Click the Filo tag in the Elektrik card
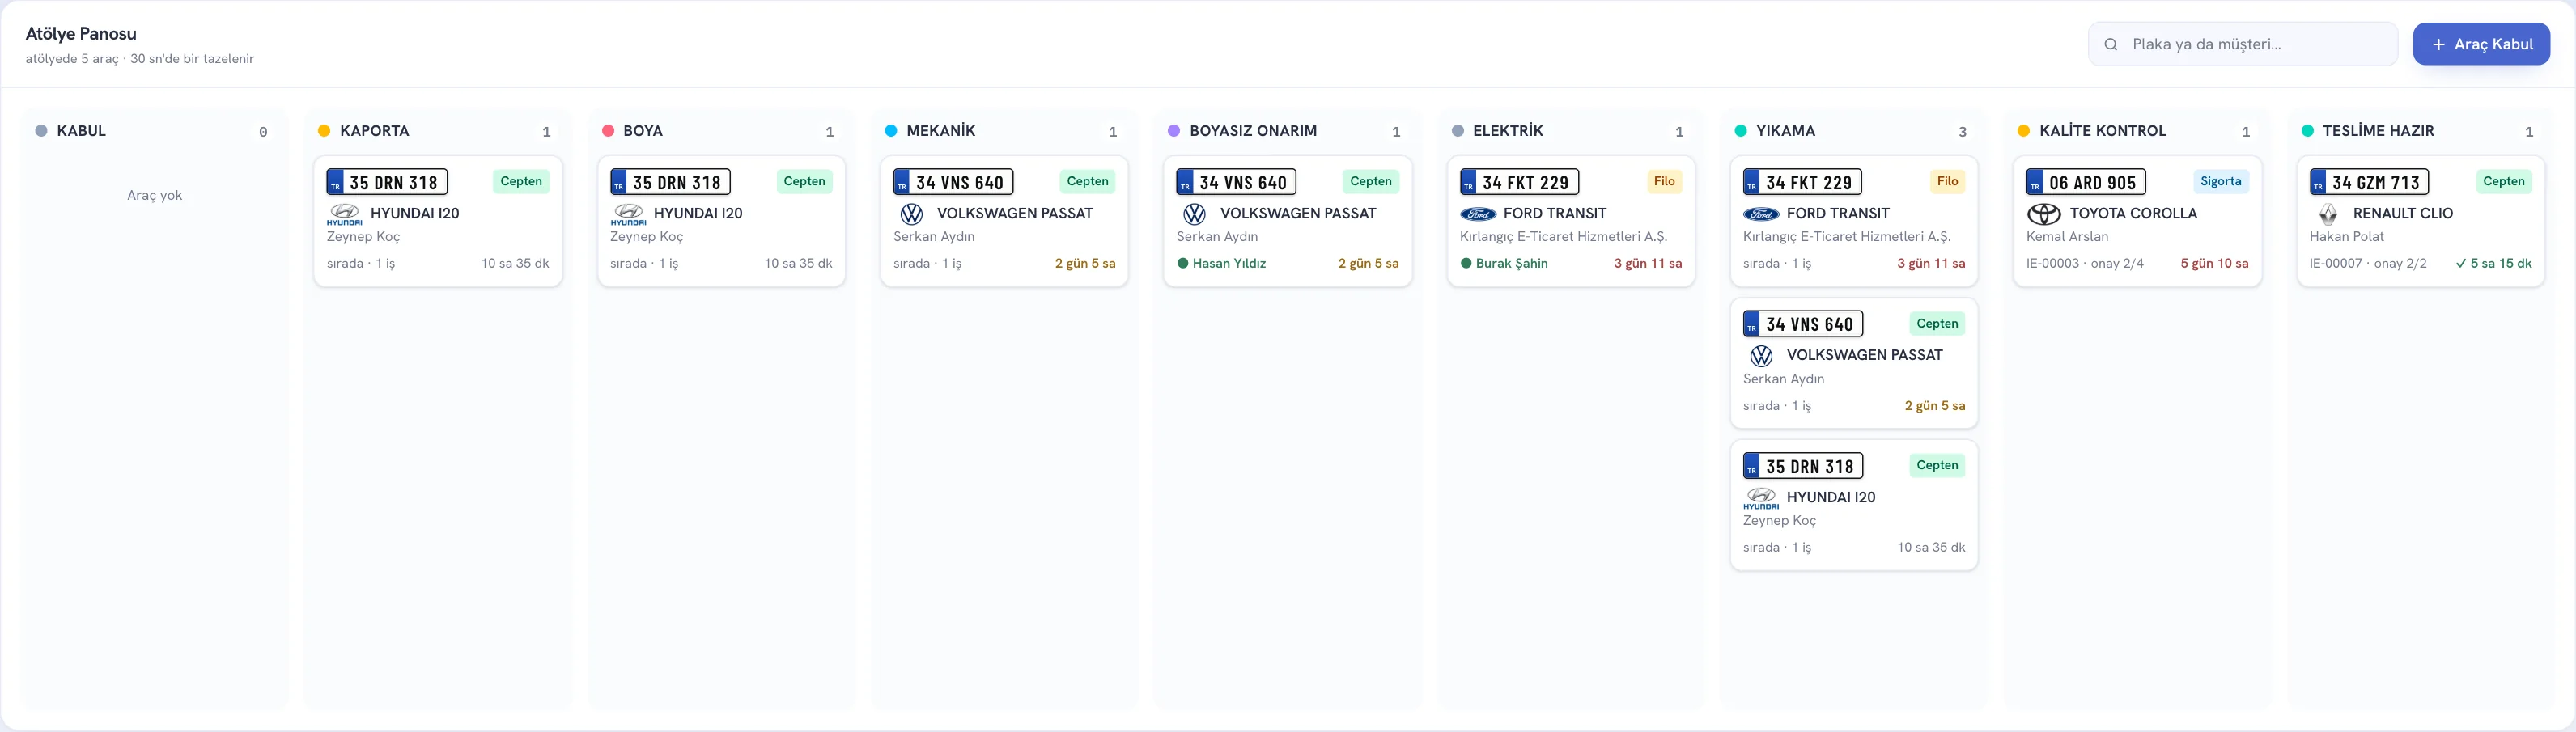Screen dimensions: 2576x732 pos(1664,181)
